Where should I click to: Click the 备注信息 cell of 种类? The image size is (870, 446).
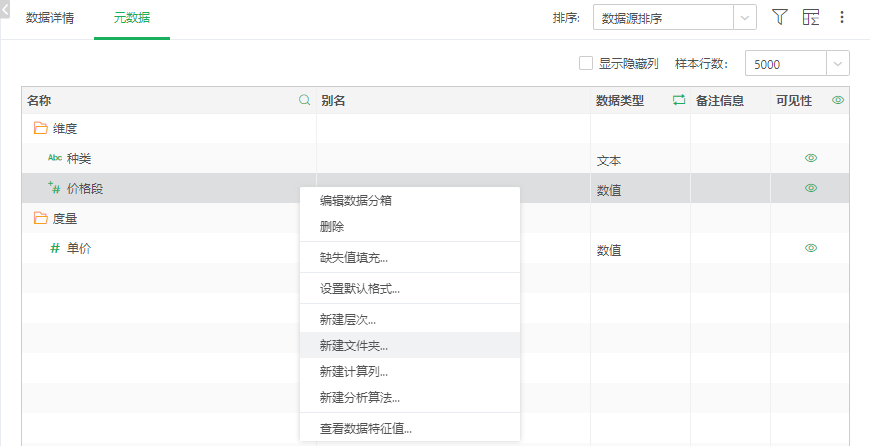click(730, 159)
